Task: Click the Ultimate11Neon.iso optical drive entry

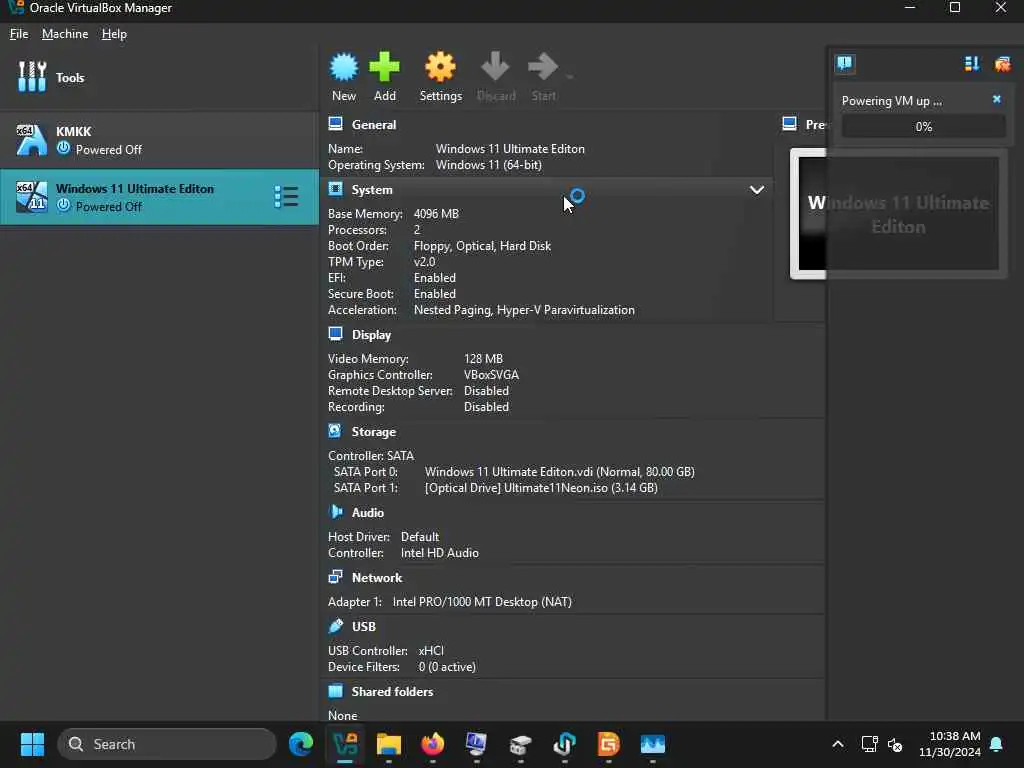Action: [541, 488]
